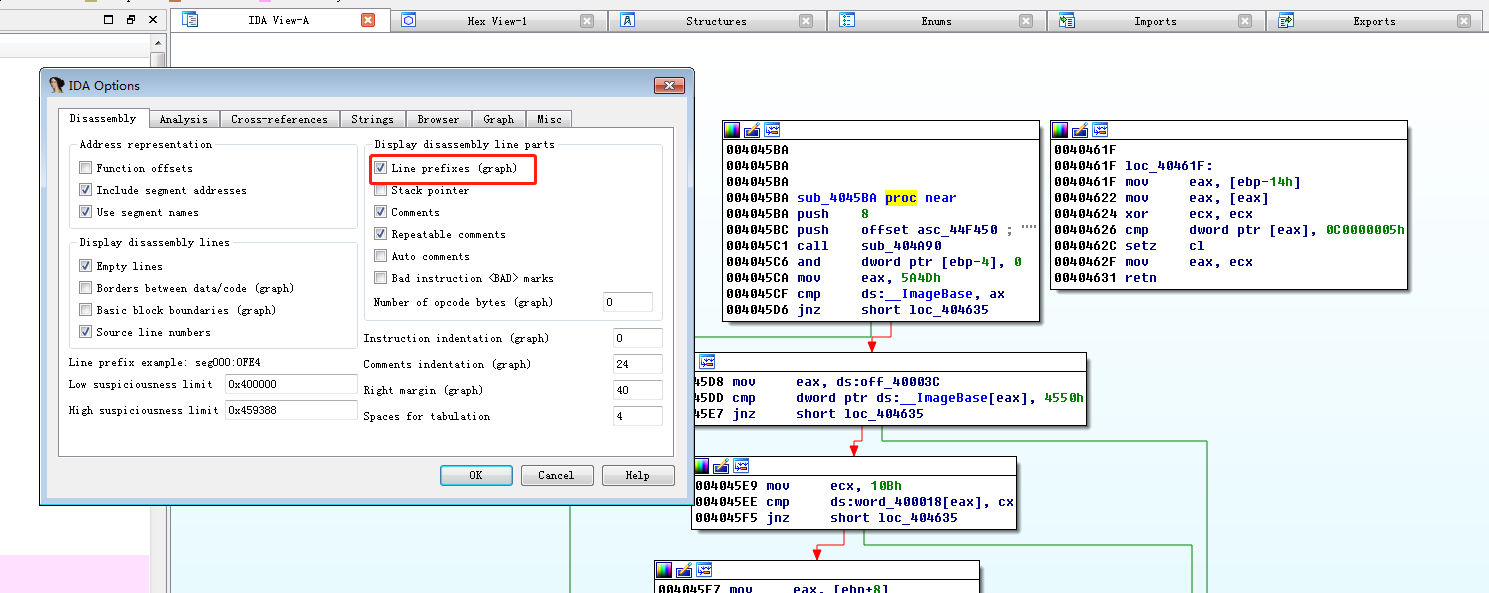Click the Structures tab icon
The height and width of the screenshot is (593, 1489).
click(x=627, y=20)
